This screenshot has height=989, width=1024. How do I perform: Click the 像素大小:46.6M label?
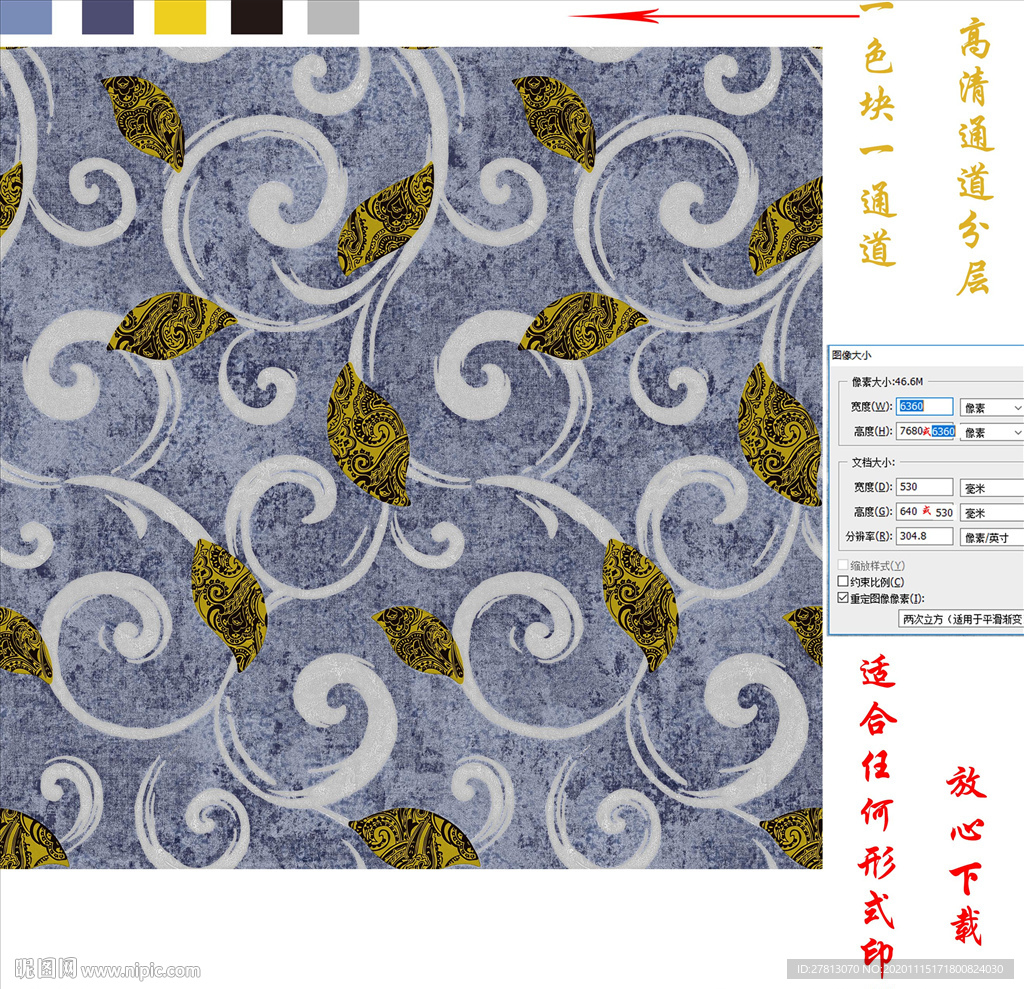click(887, 381)
